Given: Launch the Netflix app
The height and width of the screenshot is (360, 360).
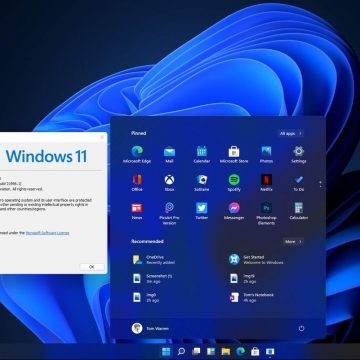Looking at the screenshot, I should click(x=266, y=183).
